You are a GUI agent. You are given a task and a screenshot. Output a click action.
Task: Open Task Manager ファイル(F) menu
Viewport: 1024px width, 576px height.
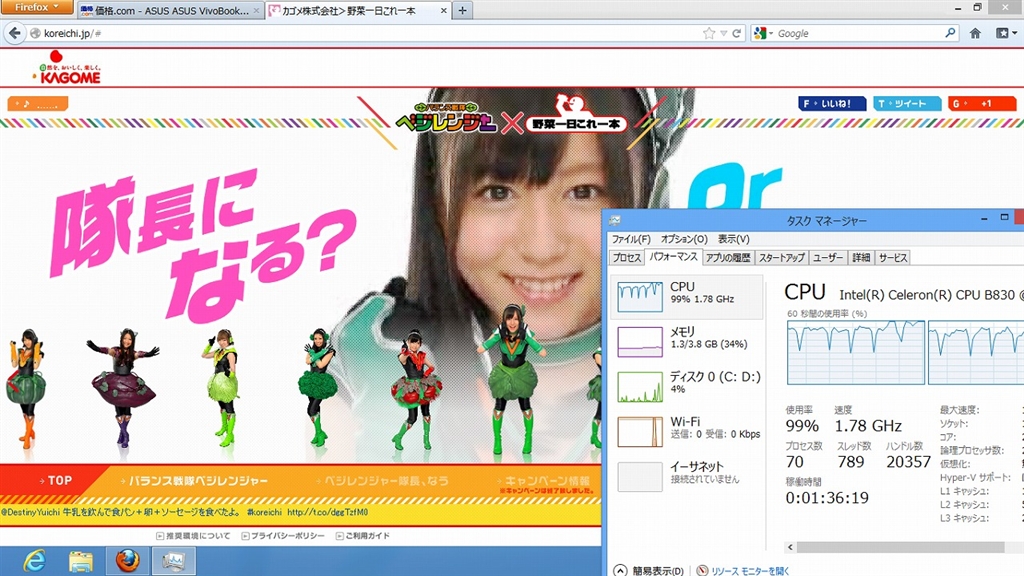pos(630,239)
